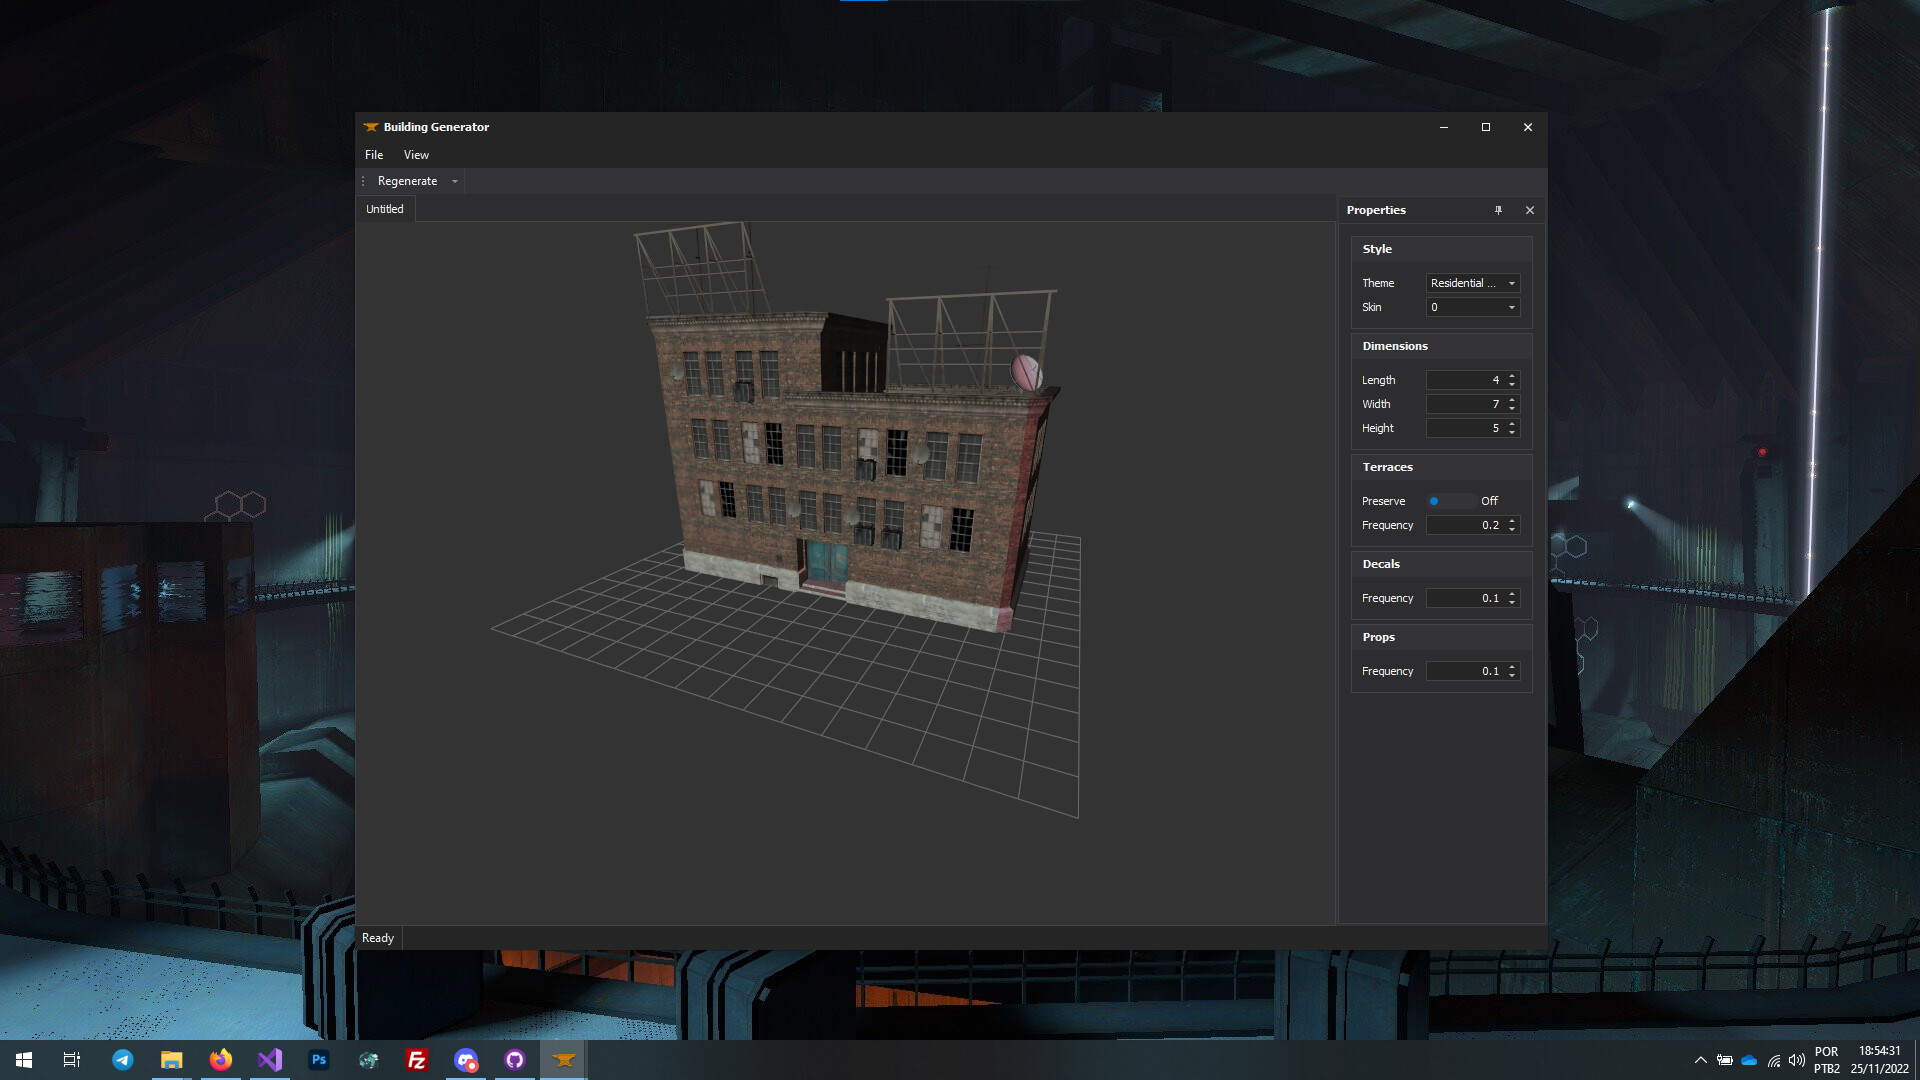1920x1080 pixels.
Task: Open Discord from the taskbar
Action: click(466, 1059)
